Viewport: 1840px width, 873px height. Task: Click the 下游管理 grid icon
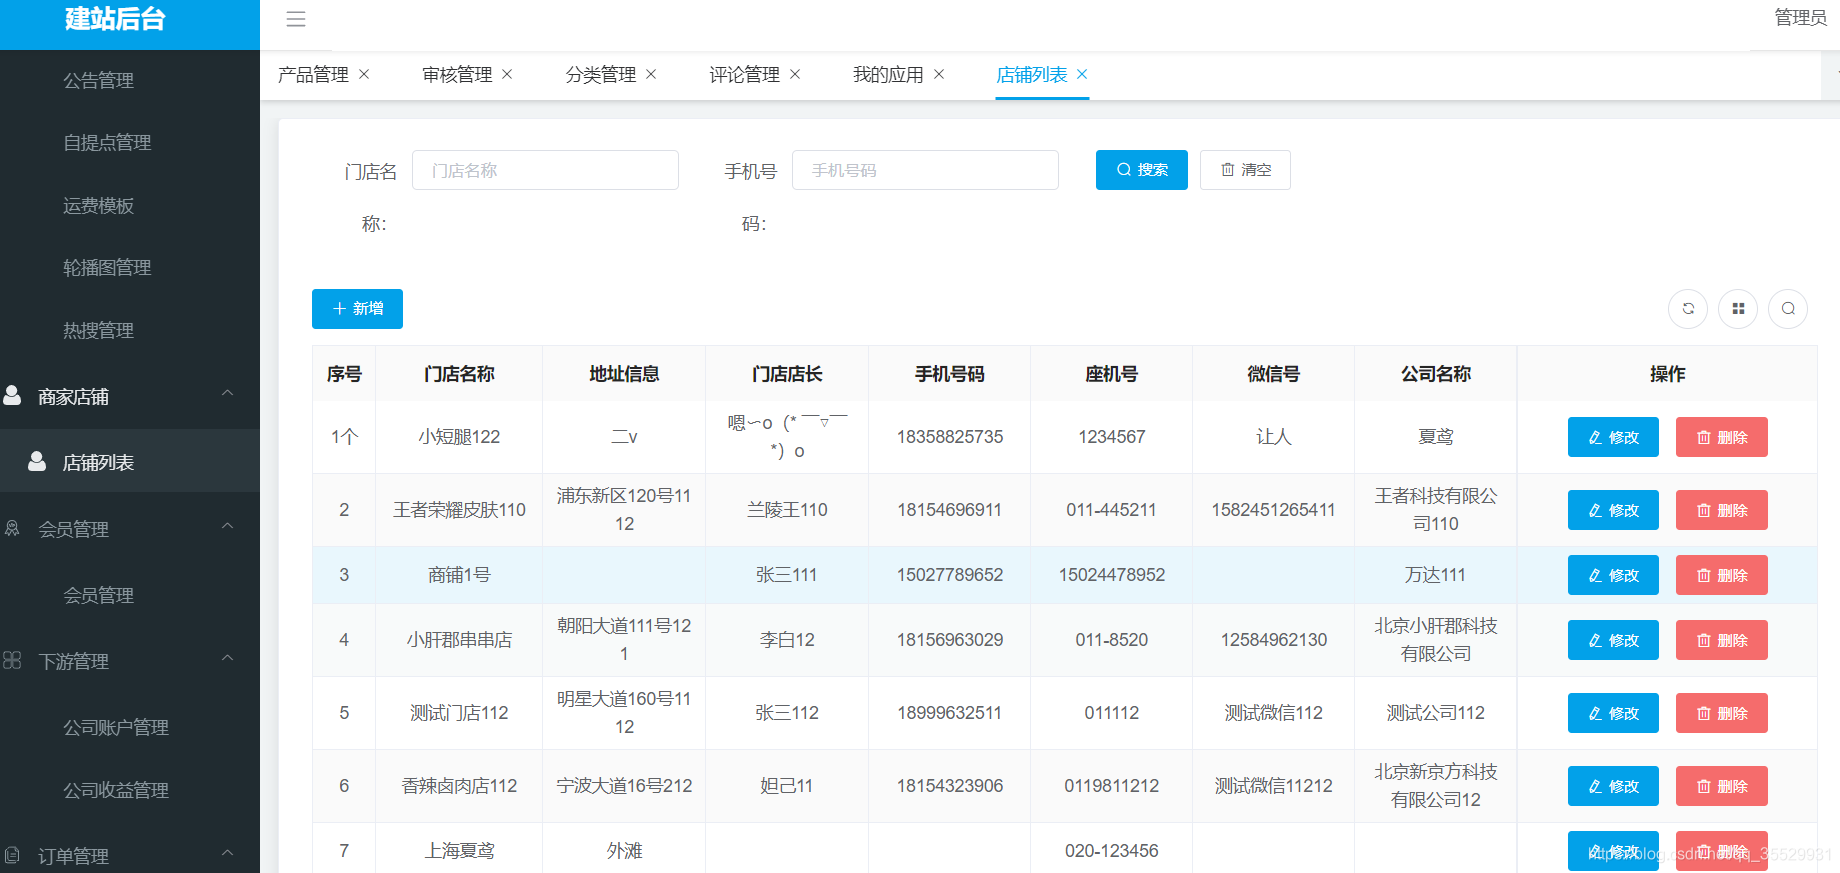tap(12, 660)
